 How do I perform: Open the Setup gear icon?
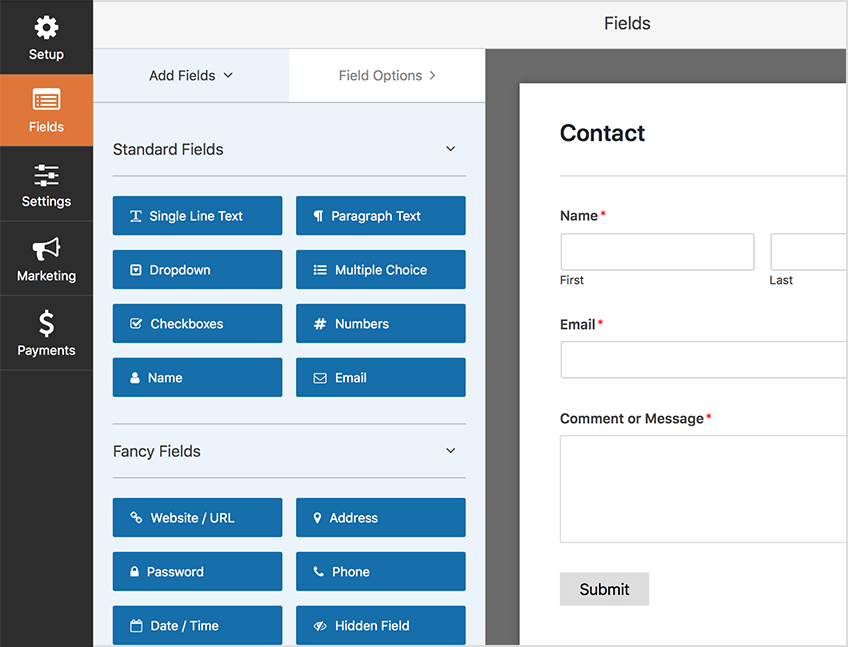tap(46, 28)
